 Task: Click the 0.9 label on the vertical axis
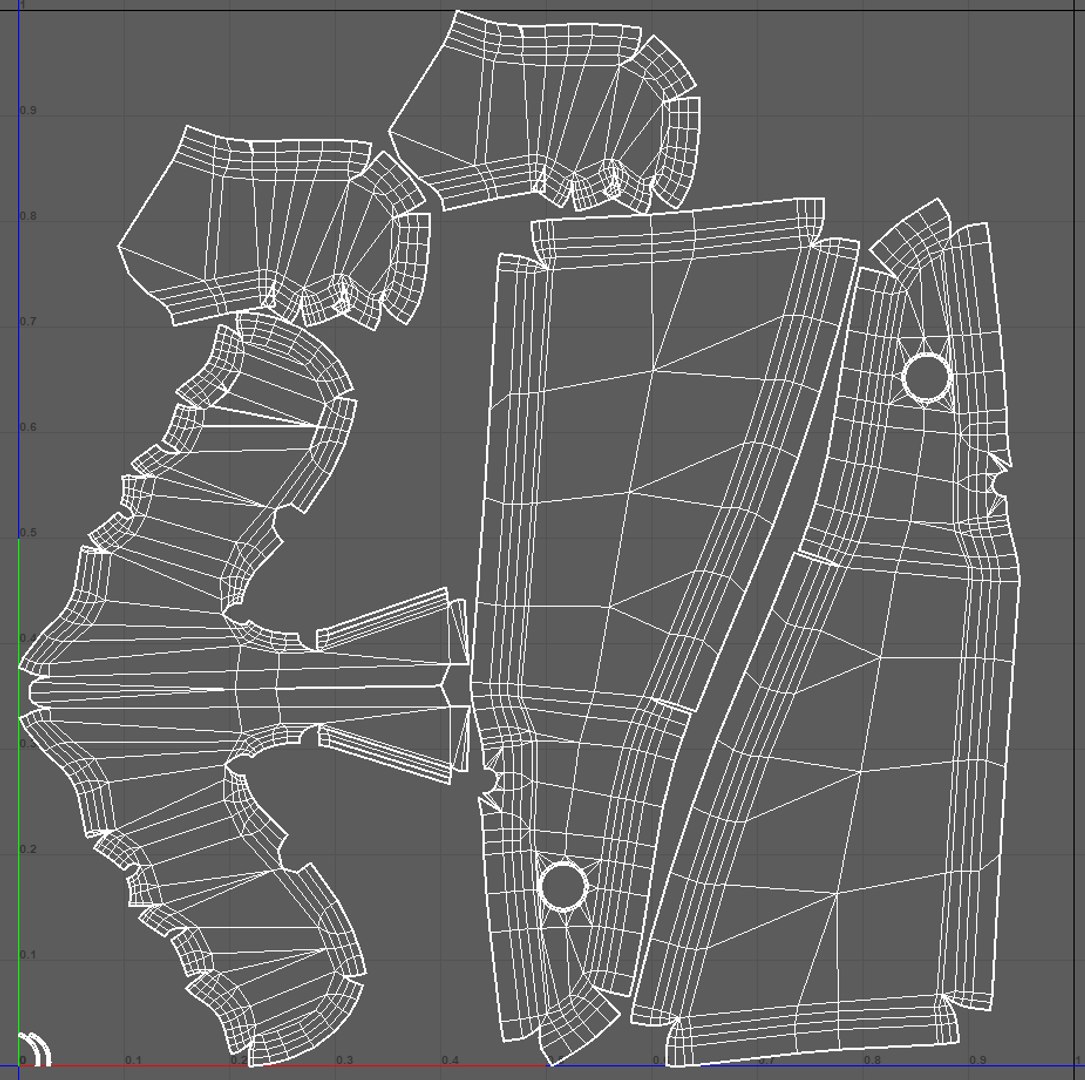pos(28,111)
